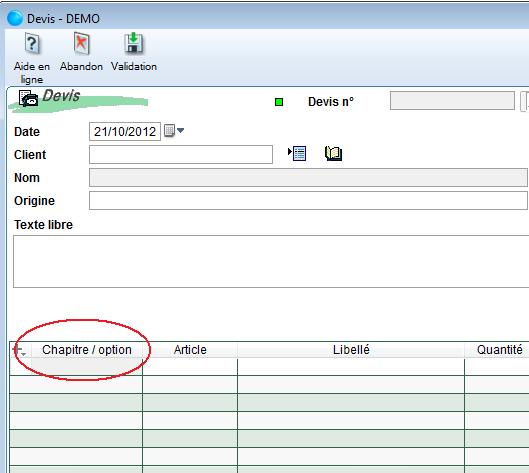Open the address book icon next to Client
529x473 pixels.
point(333,154)
